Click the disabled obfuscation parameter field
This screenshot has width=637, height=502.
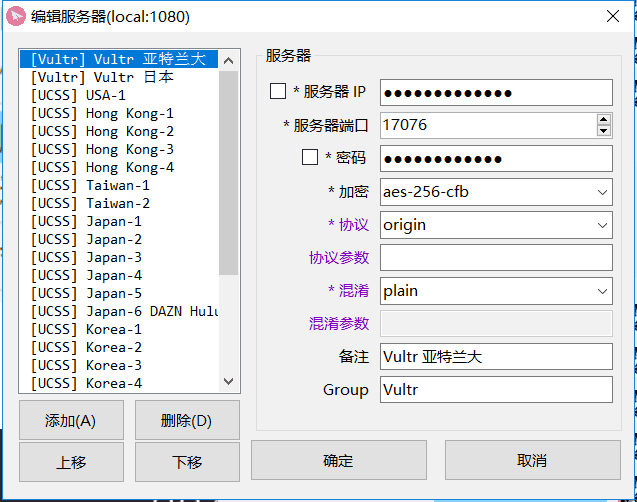pyautogui.click(x=496, y=324)
